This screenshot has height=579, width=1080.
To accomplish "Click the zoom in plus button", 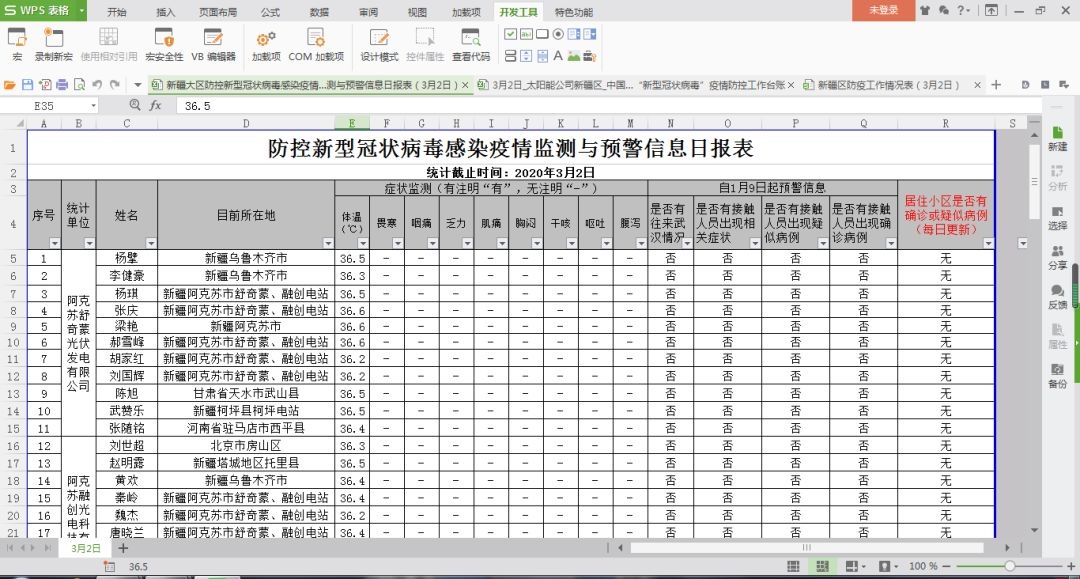I will (x=1071, y=566).
